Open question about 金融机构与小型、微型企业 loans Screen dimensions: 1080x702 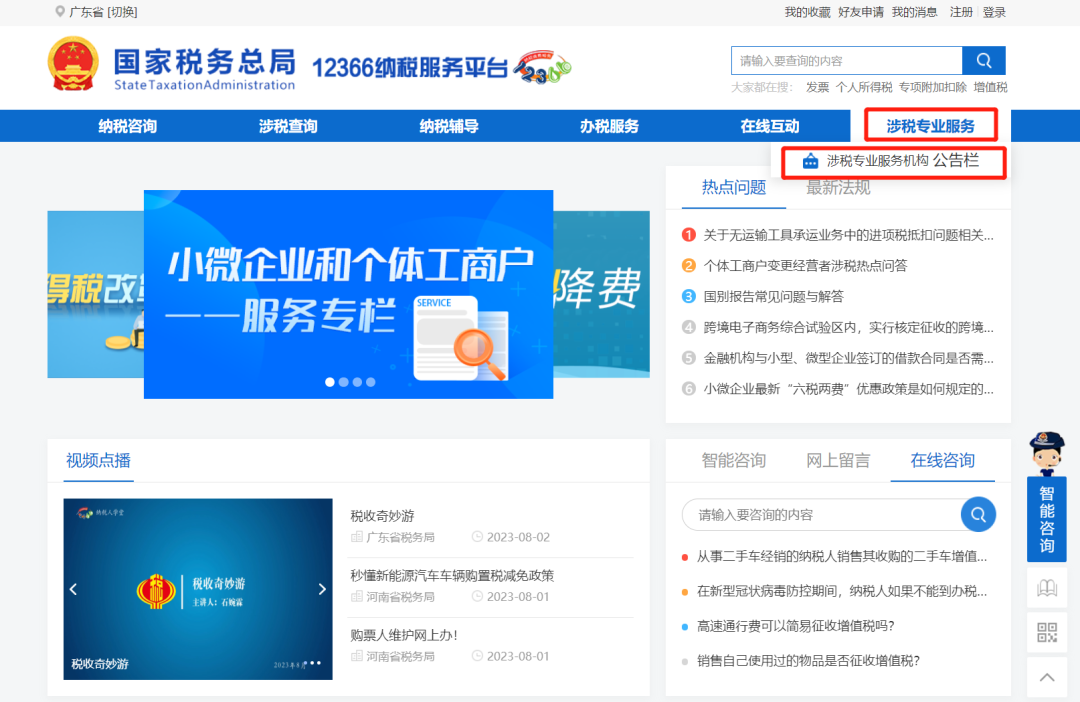click(x=849, y=358)
